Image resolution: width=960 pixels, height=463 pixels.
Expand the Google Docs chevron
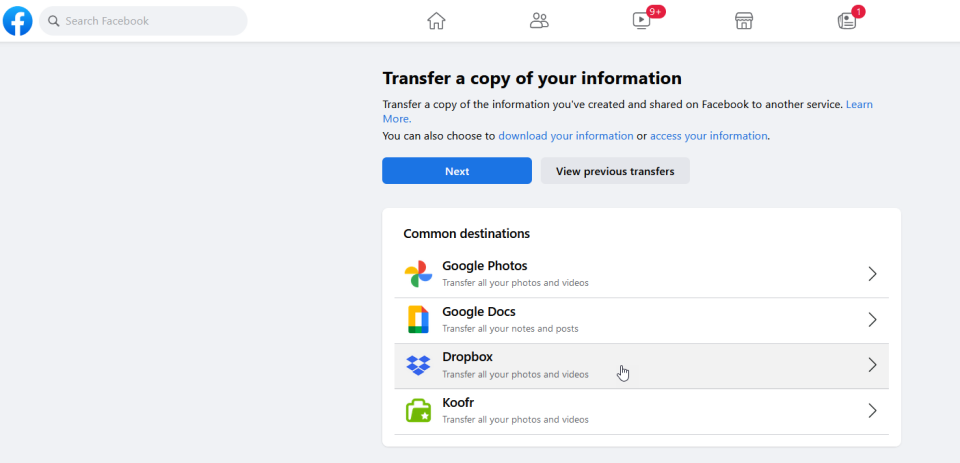(x=872, y=319)
